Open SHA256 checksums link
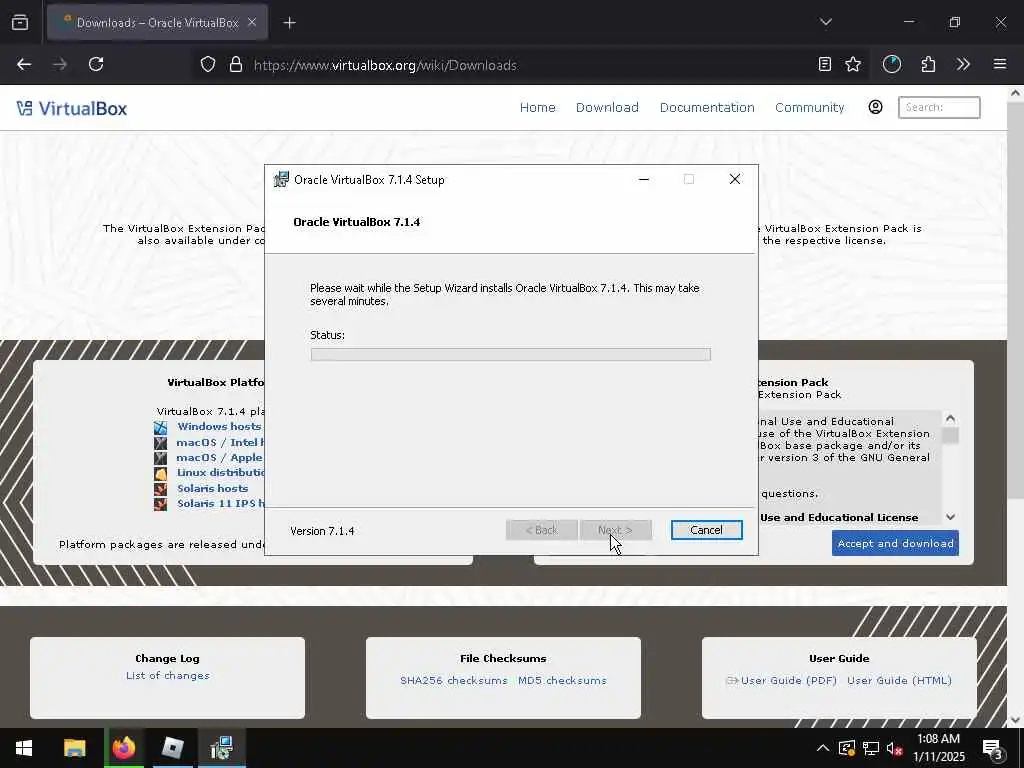 pyautogui.click(x=454, y=680)
